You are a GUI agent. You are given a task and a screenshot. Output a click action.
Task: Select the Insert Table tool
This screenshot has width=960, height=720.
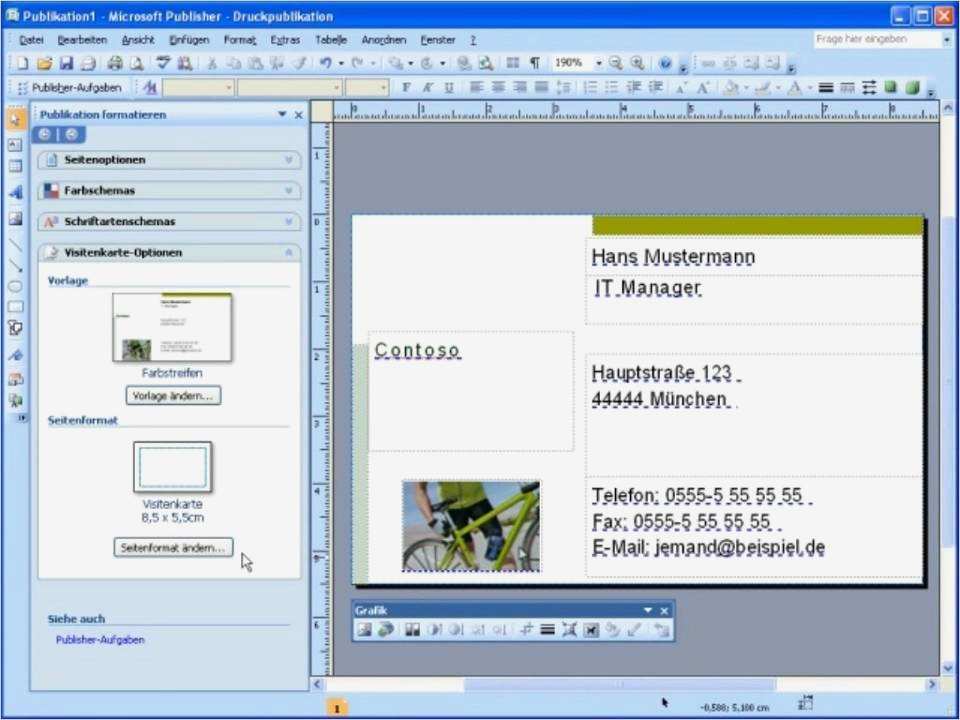[15, 166]
